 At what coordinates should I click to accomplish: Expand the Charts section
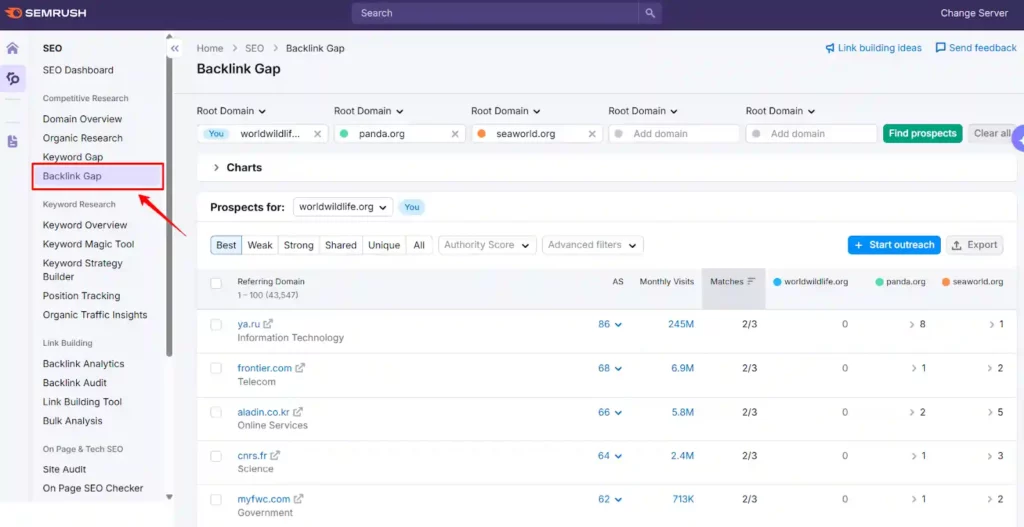click(216, 168)
